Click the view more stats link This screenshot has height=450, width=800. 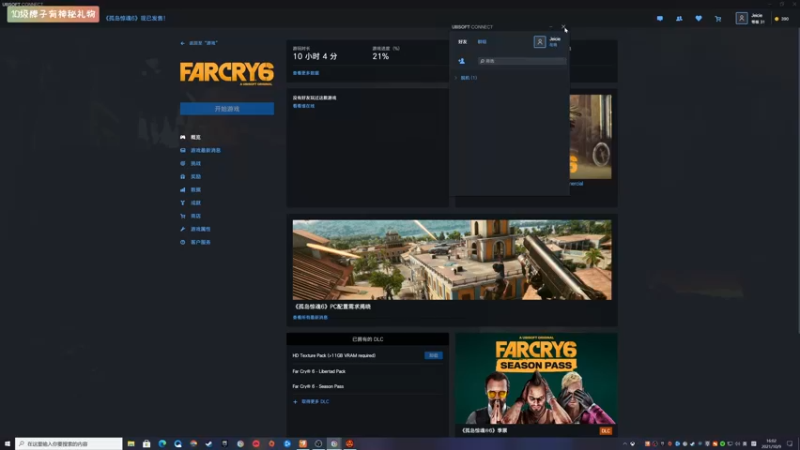pos(306,73)
